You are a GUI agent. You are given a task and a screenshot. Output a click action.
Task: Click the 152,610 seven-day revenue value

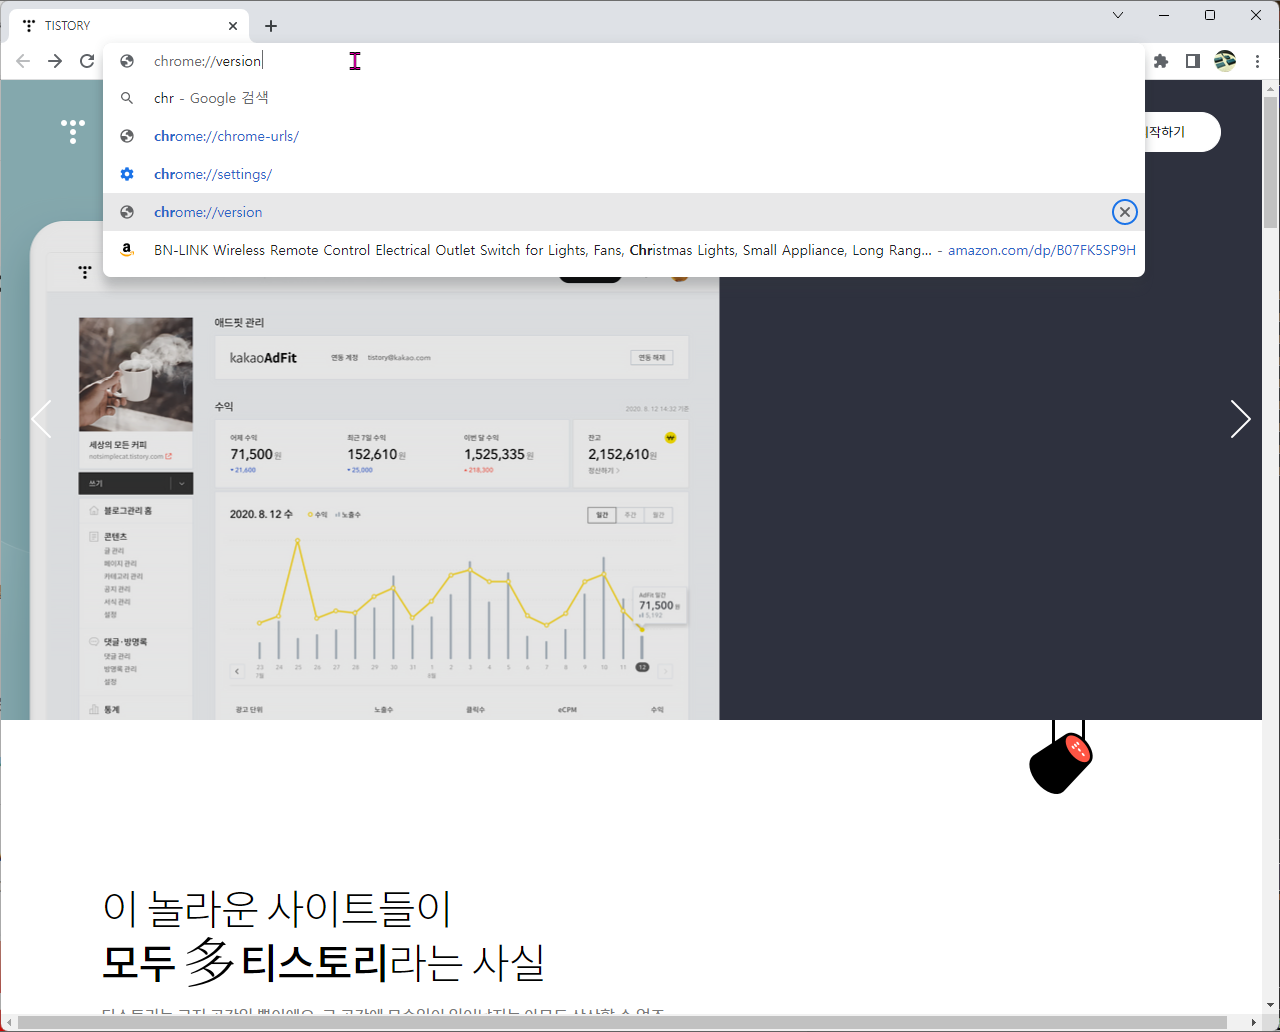pyautogui.click(x=372, y=455)
